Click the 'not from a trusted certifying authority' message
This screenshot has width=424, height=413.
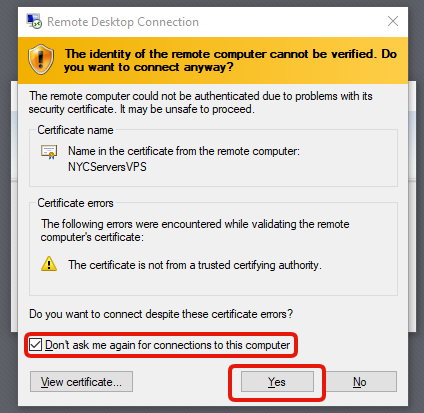click(x=195, y=265)
